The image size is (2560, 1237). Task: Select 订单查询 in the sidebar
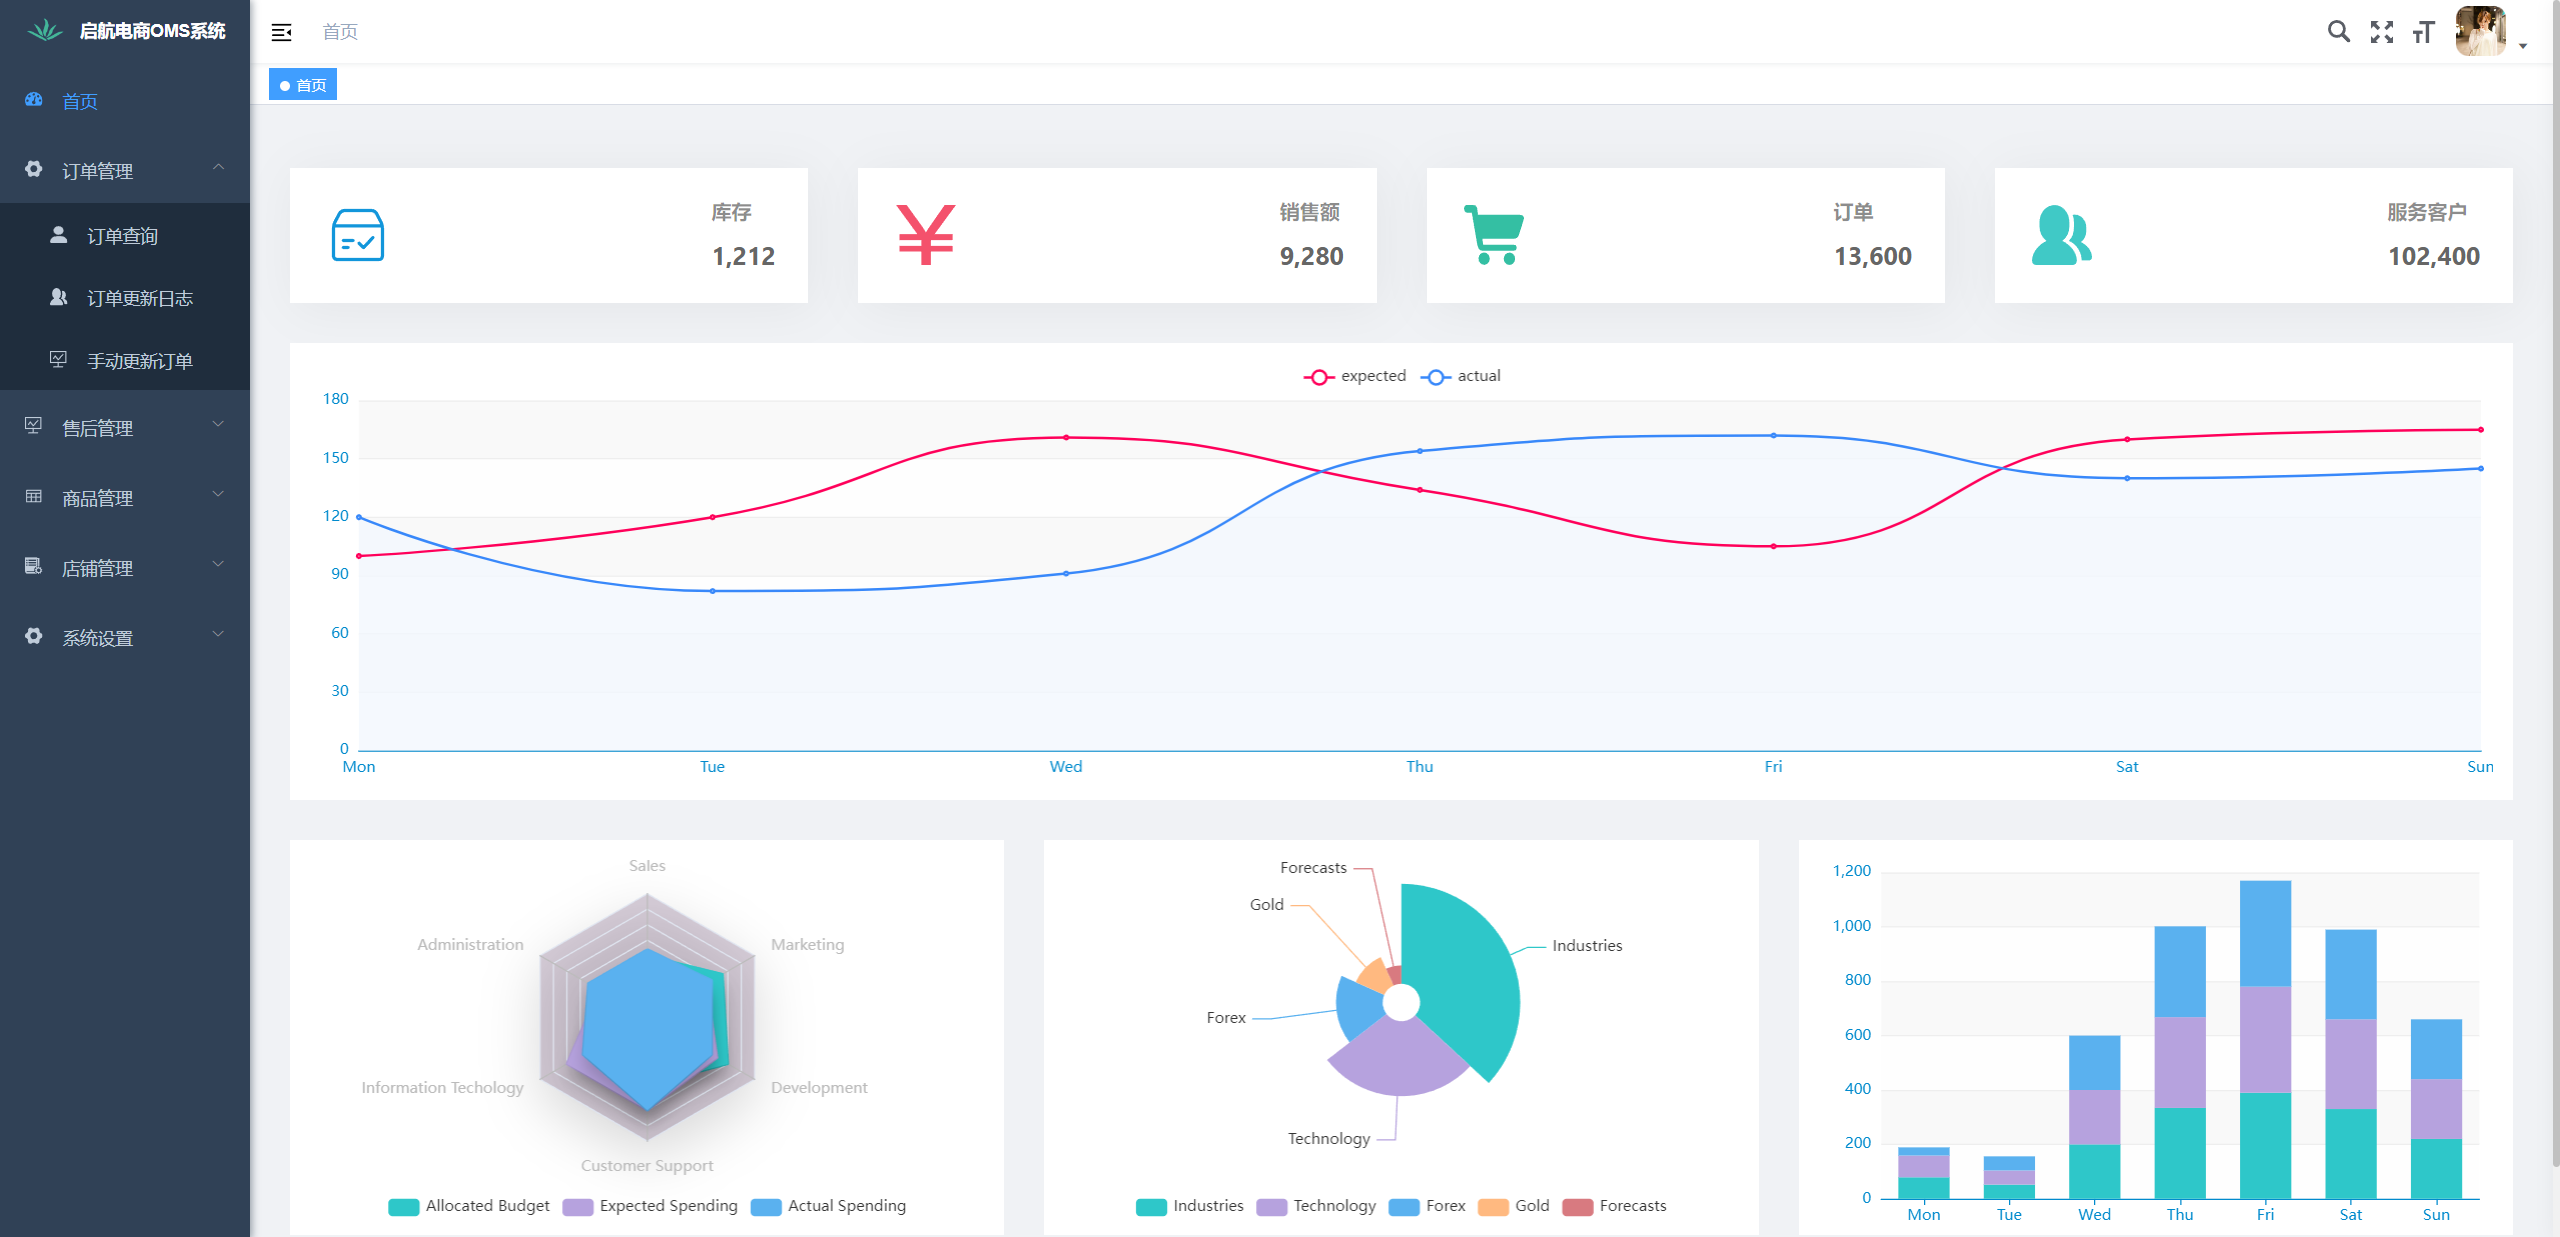[122, 236]
